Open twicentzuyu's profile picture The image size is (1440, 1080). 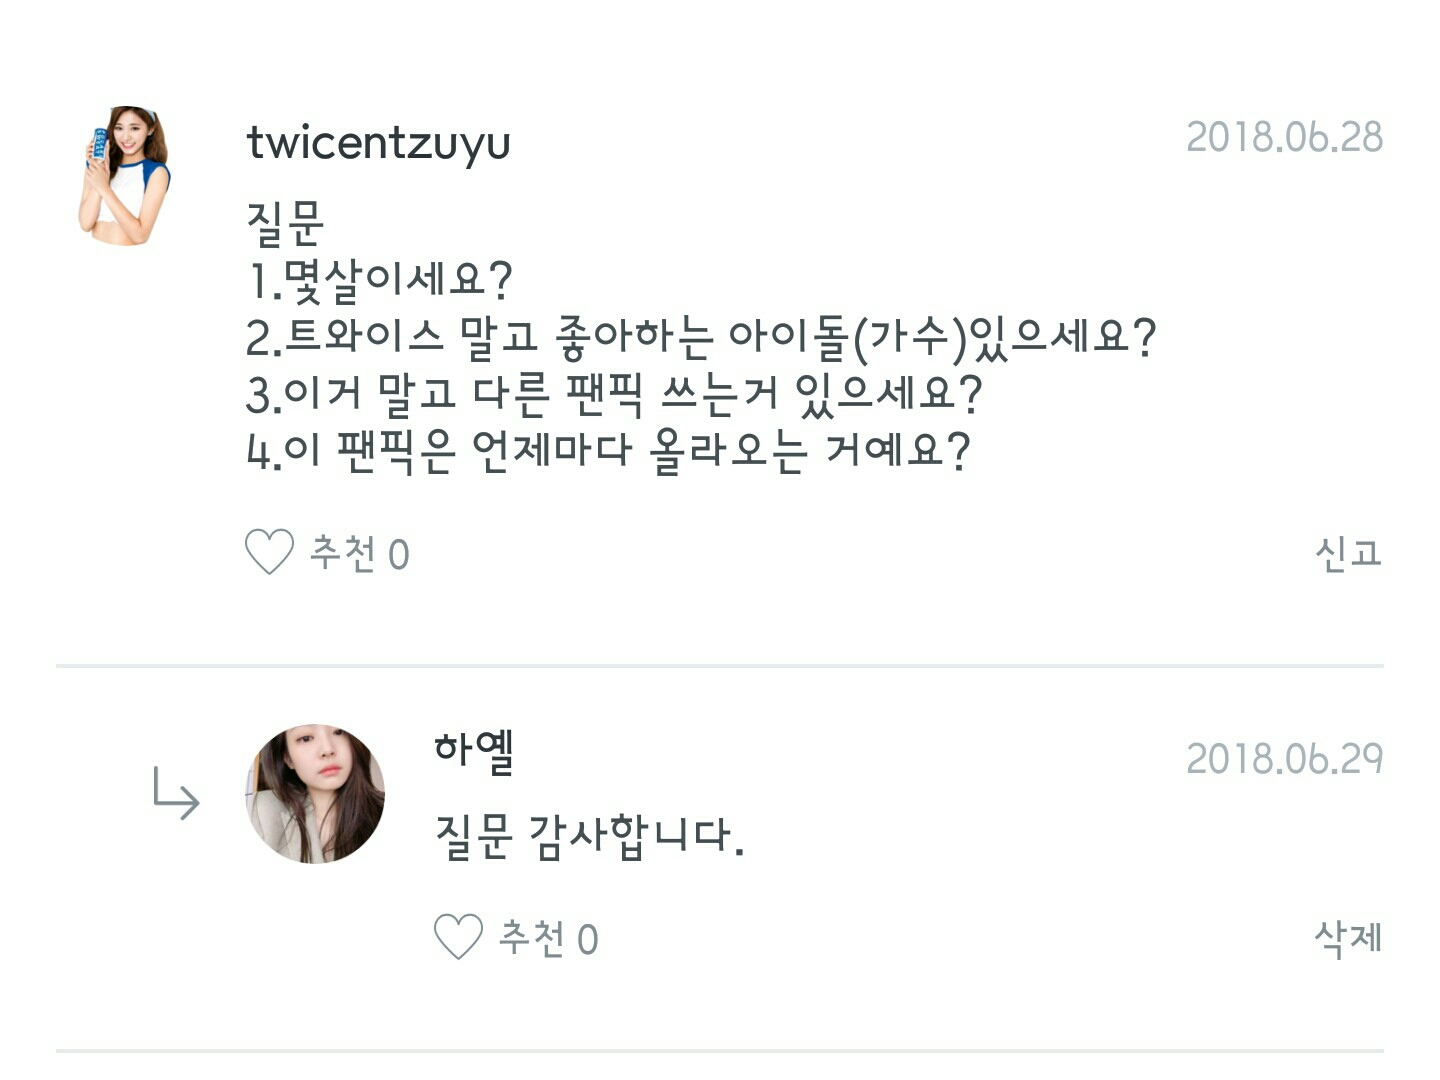pyautogui.click(x=125, y=176)
